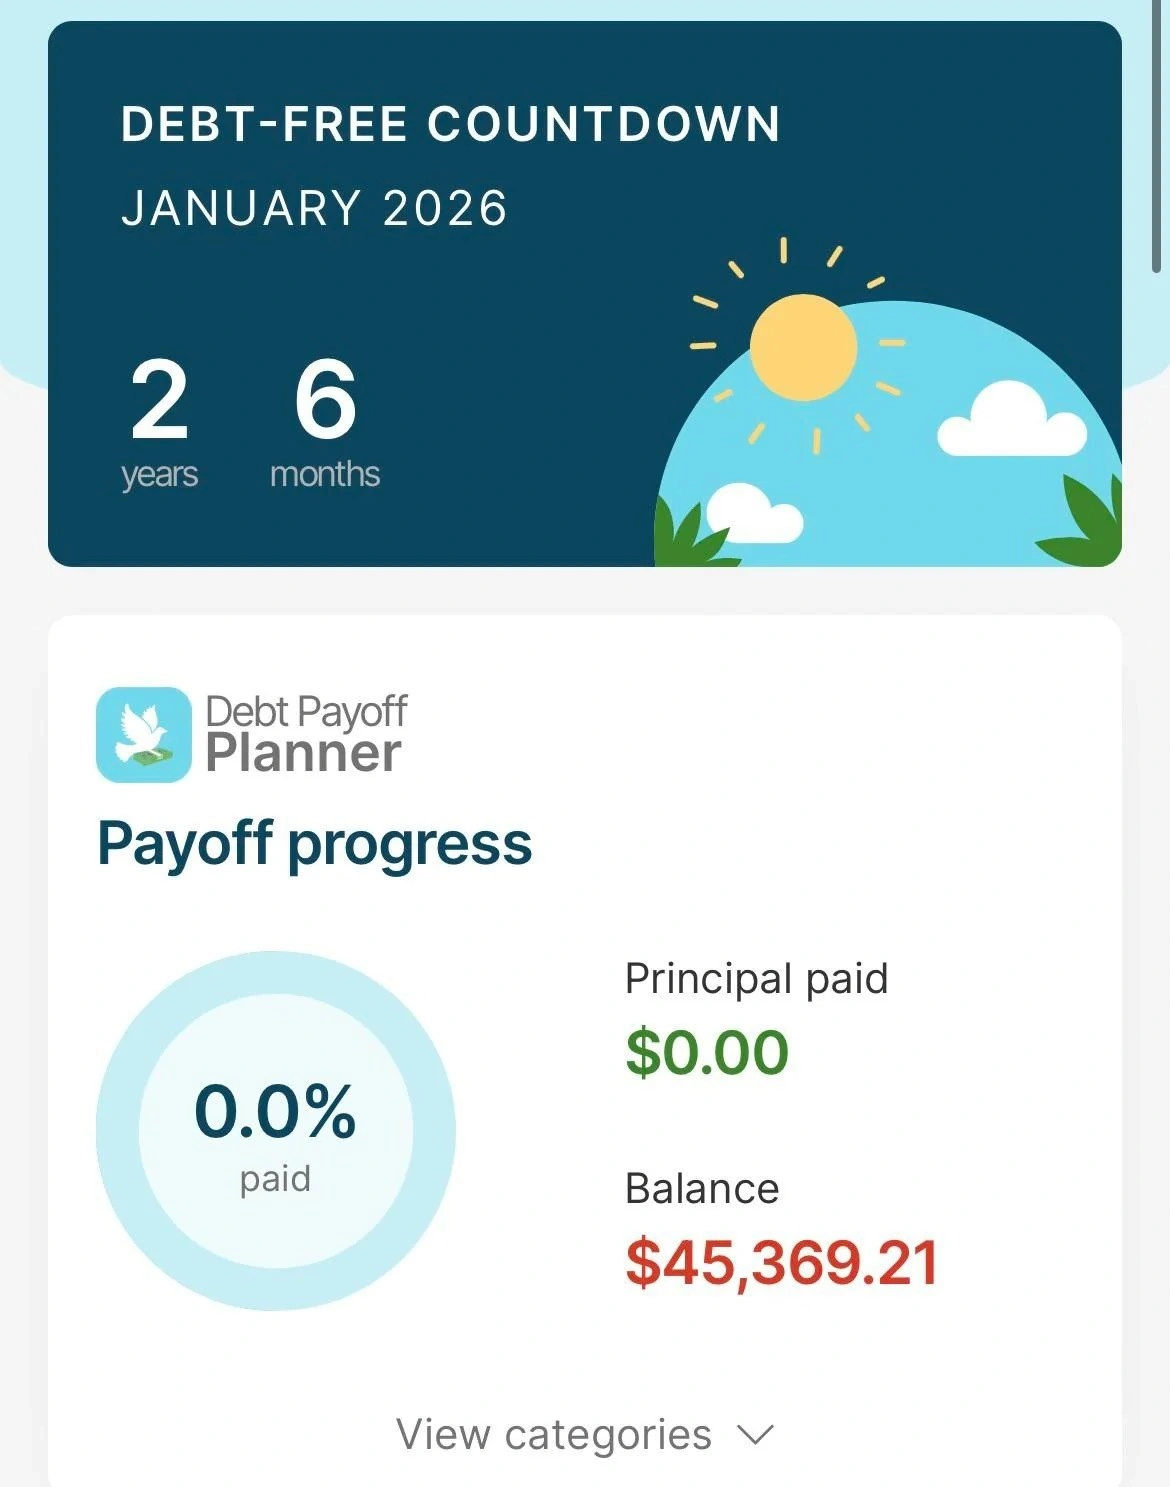This screenshot has height=1487, width=1170.
Task: Tap the 2 years countdown number
Action: (159, 399)
